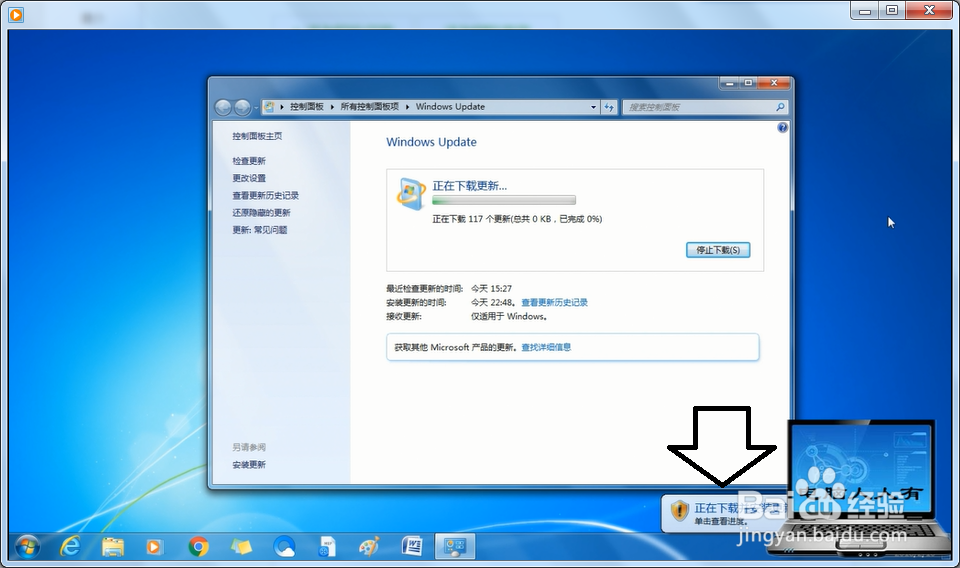The image size is (960, 568).
Task: Expand the arrow before 控制面板 breadcrumb
Action: 282,106
